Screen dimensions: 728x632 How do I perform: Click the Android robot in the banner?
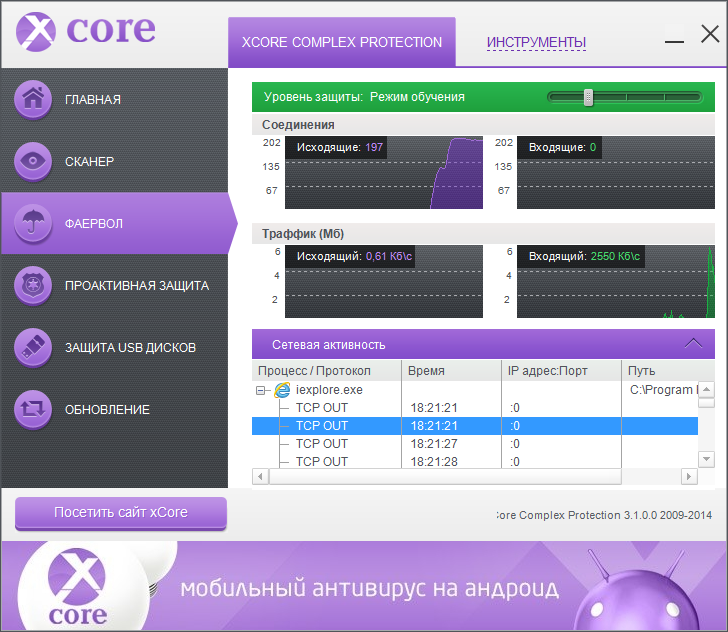[635, 592]
